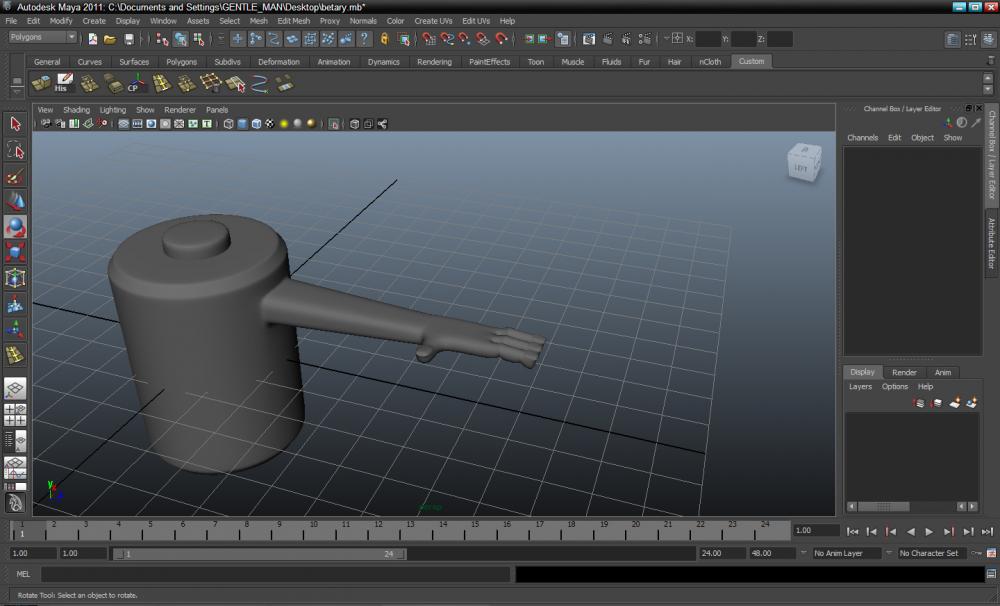Viewport: 1000px width, 606px height.
Task: Save the scene with the floppy icon
Action: tap(129, 39)
